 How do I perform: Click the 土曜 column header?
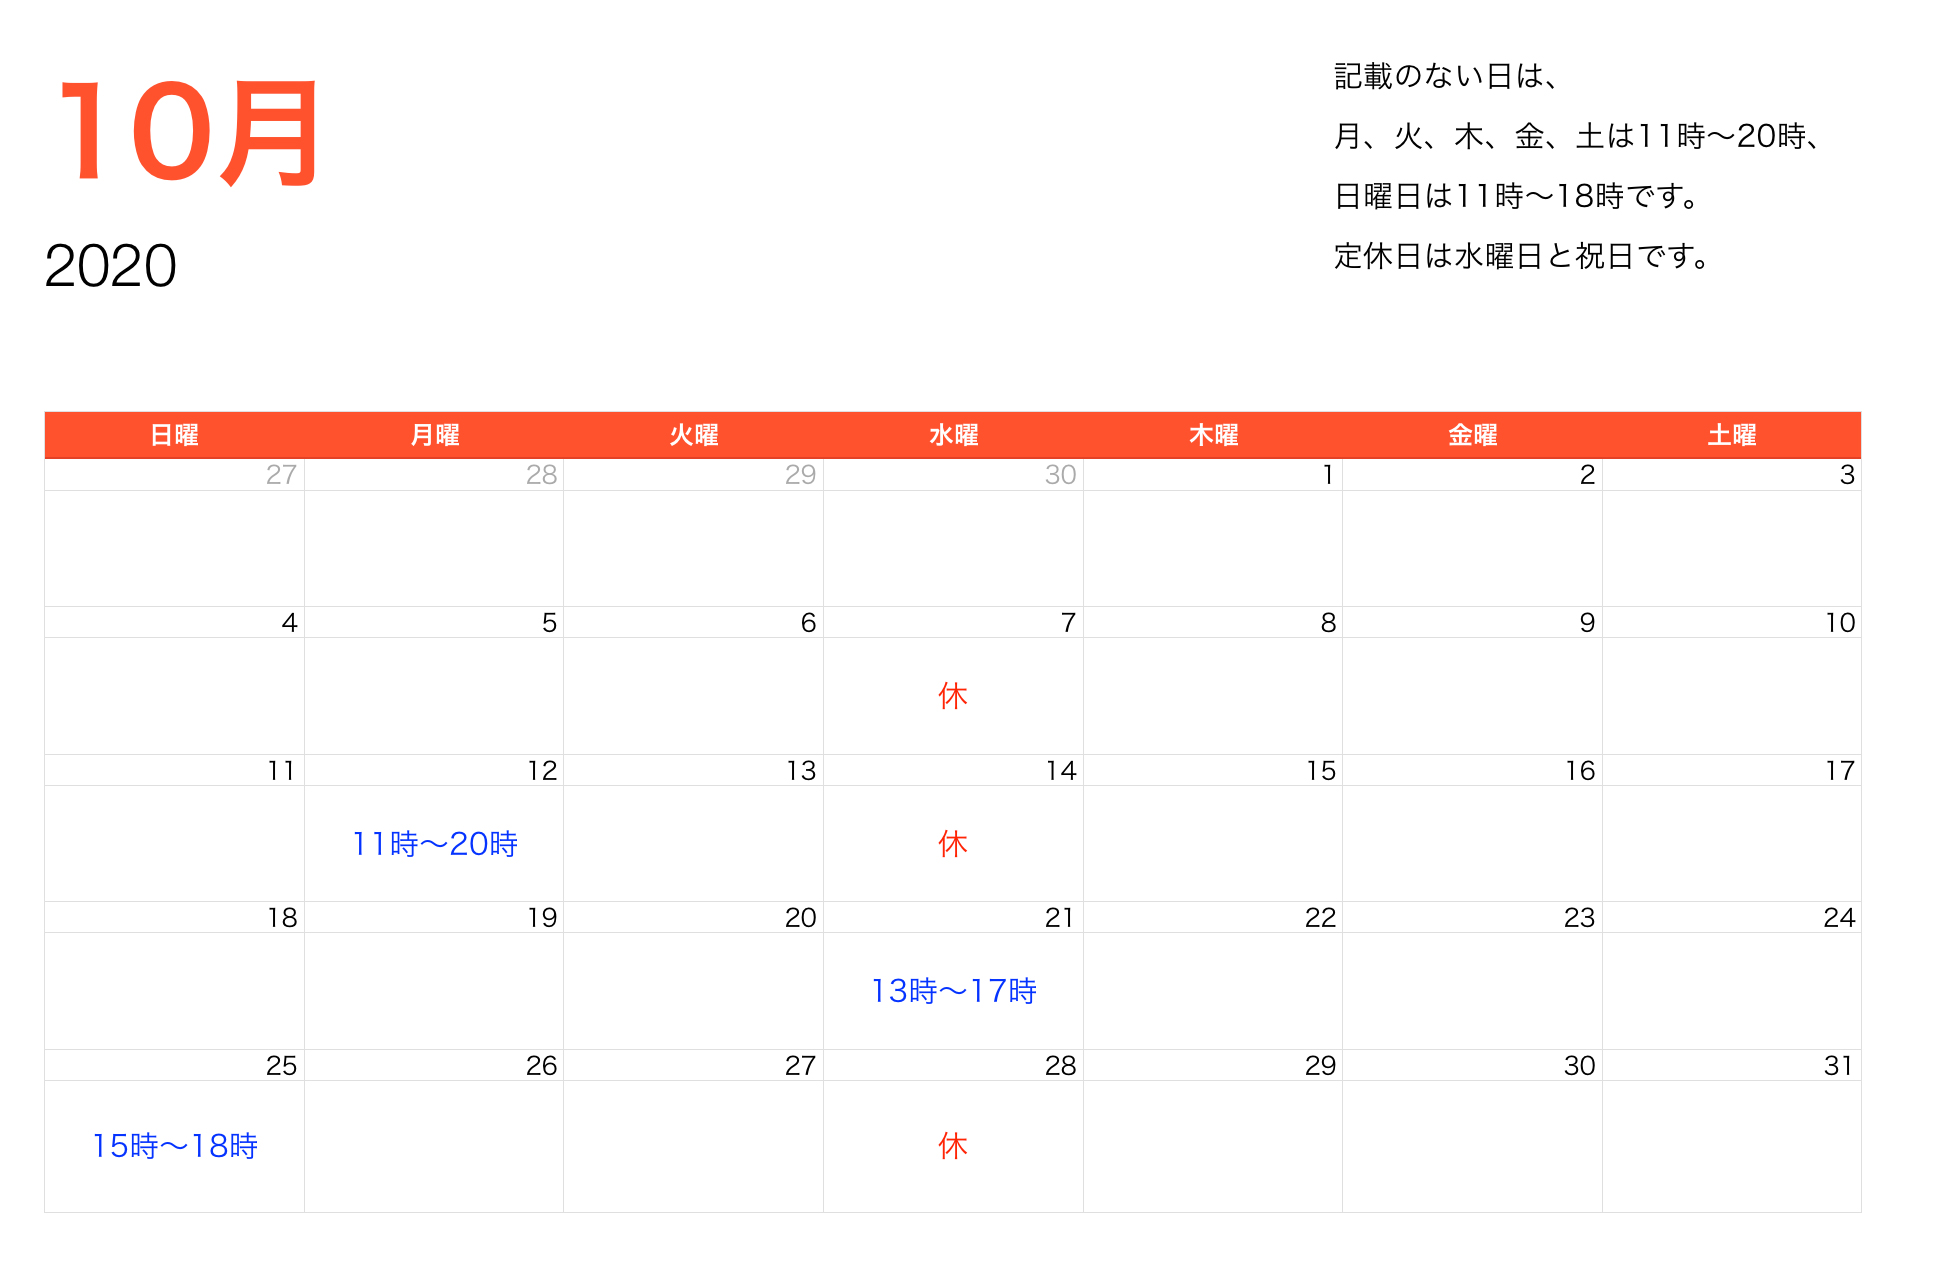(x=1732, y=435)
